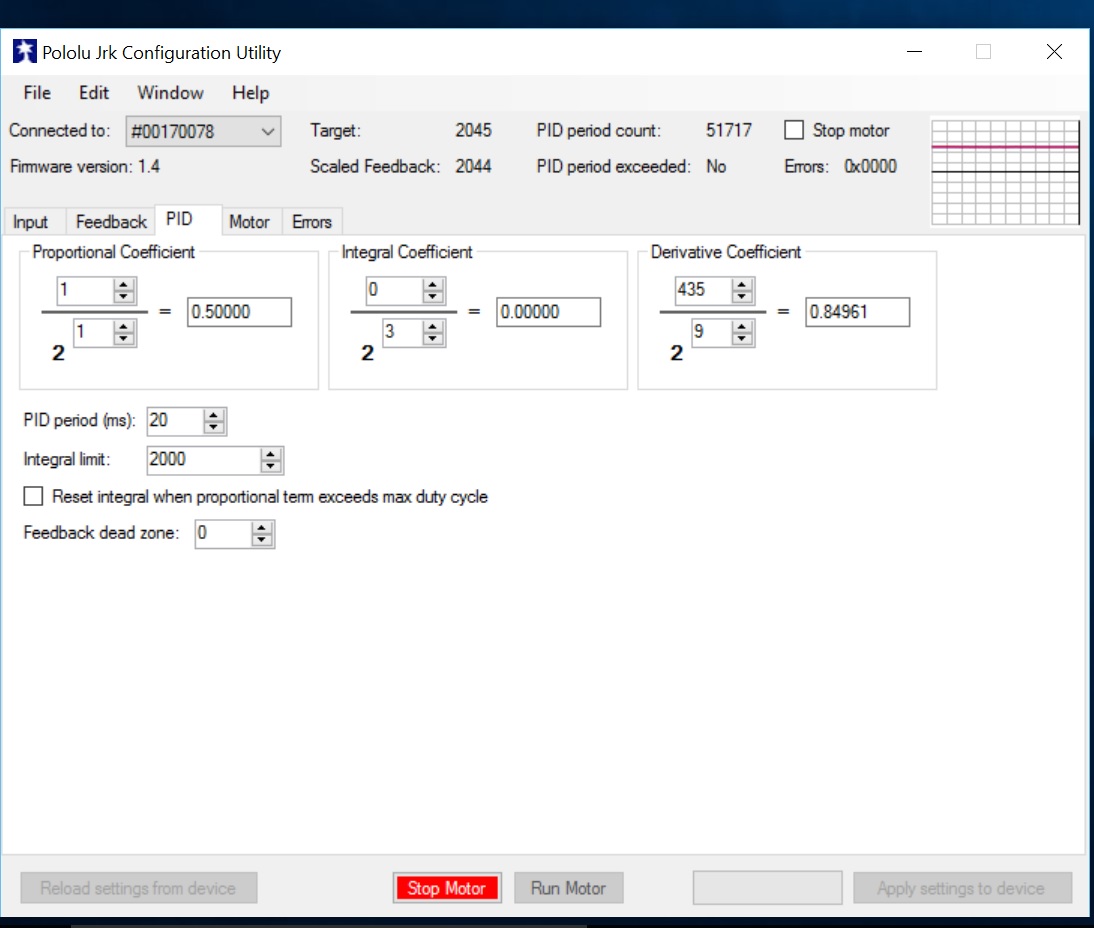The image size is (1094, 928).
Task: Lower the Derivative Coefficient exponent down arrow
Action: (742, 338)
